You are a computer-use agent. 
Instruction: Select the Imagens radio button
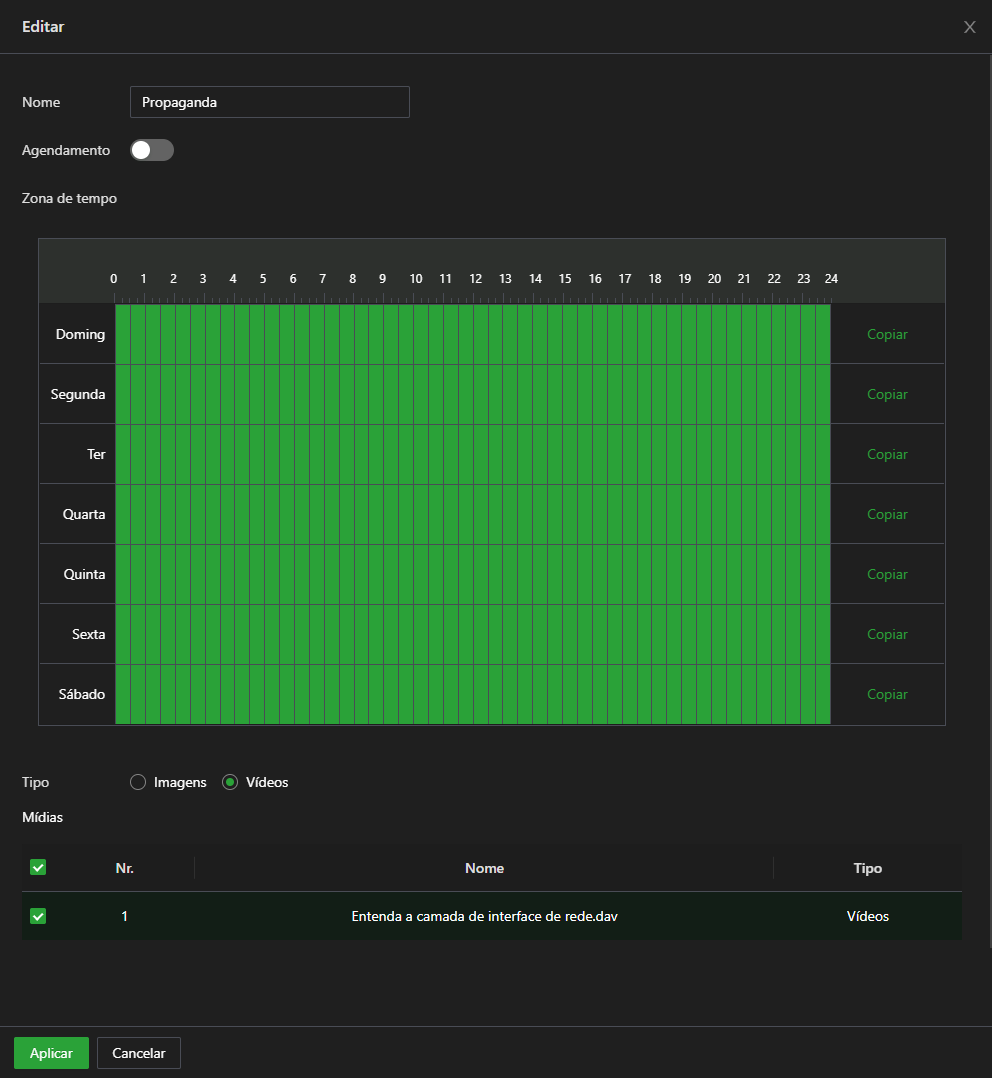pos(137,782)
